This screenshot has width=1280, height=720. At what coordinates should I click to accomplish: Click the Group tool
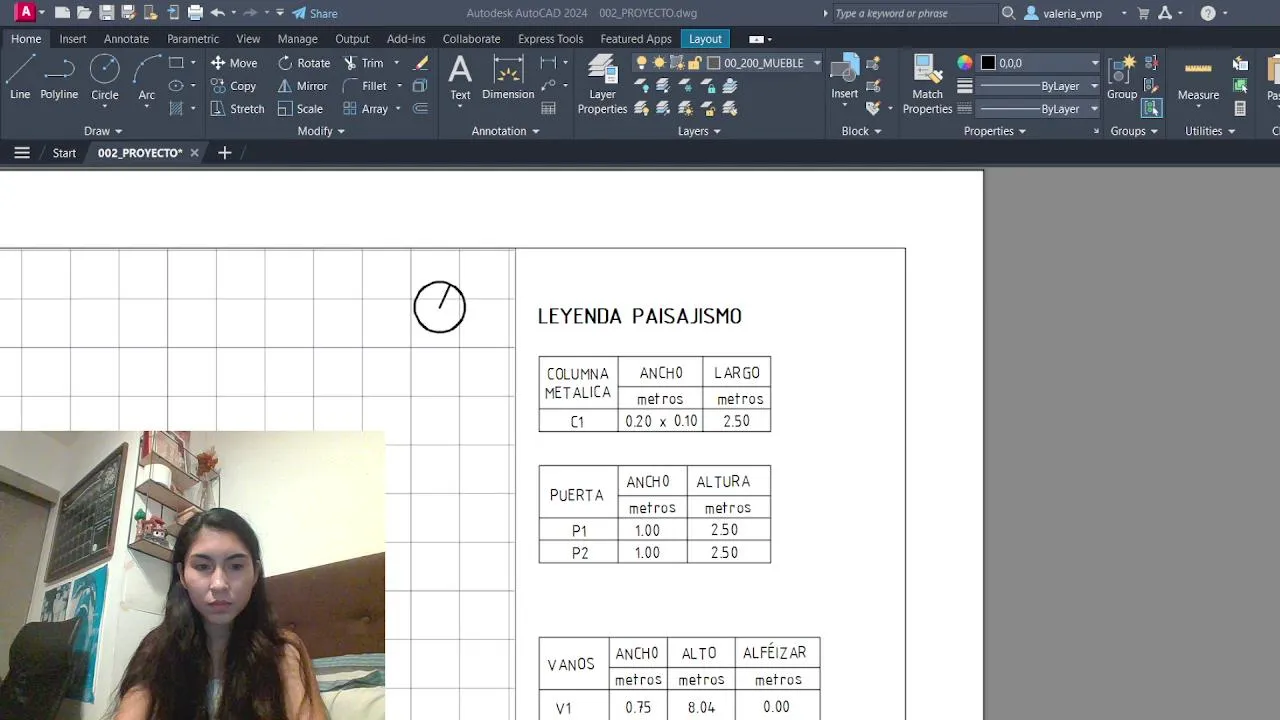click(1122, 77)
